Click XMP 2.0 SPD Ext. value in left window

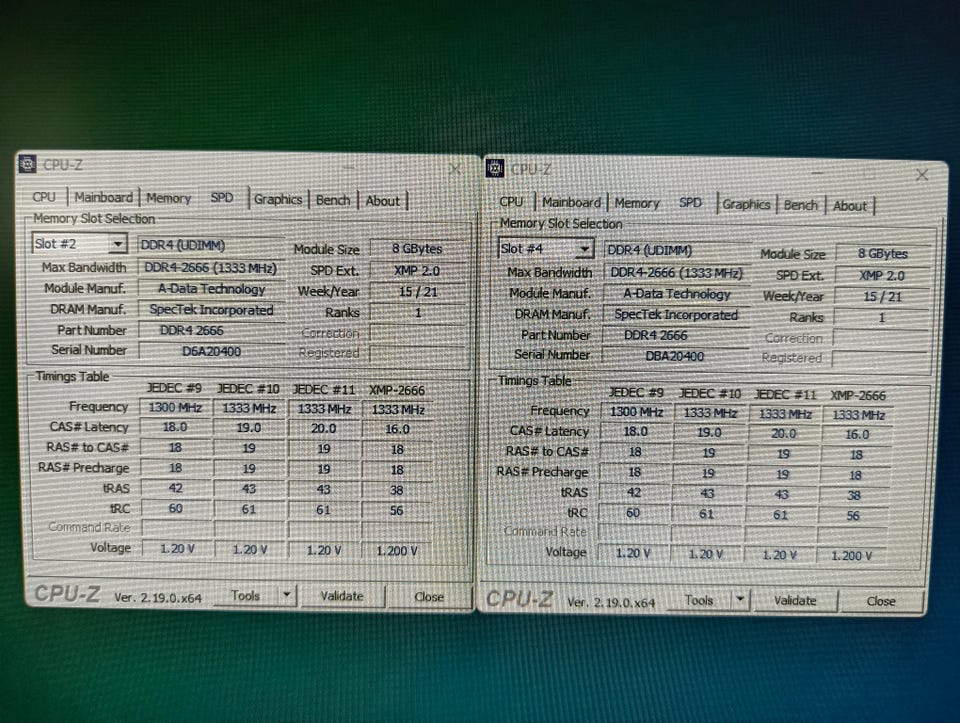[417, 271]
